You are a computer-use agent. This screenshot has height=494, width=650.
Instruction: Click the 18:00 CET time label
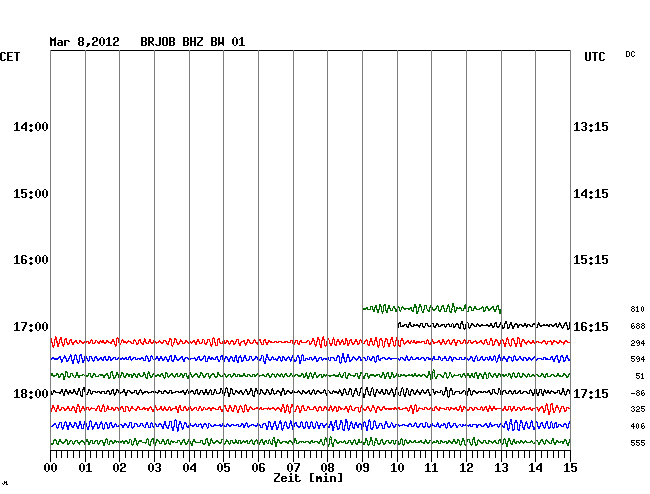(31, 393)
